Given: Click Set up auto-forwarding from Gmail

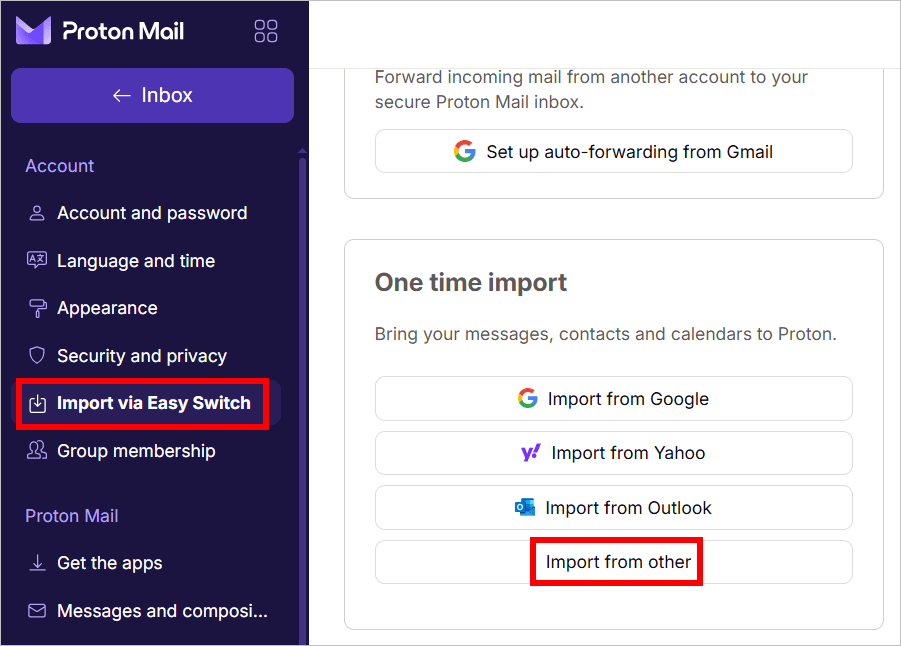Looking at the screenshot, I should tap(613, 151).
